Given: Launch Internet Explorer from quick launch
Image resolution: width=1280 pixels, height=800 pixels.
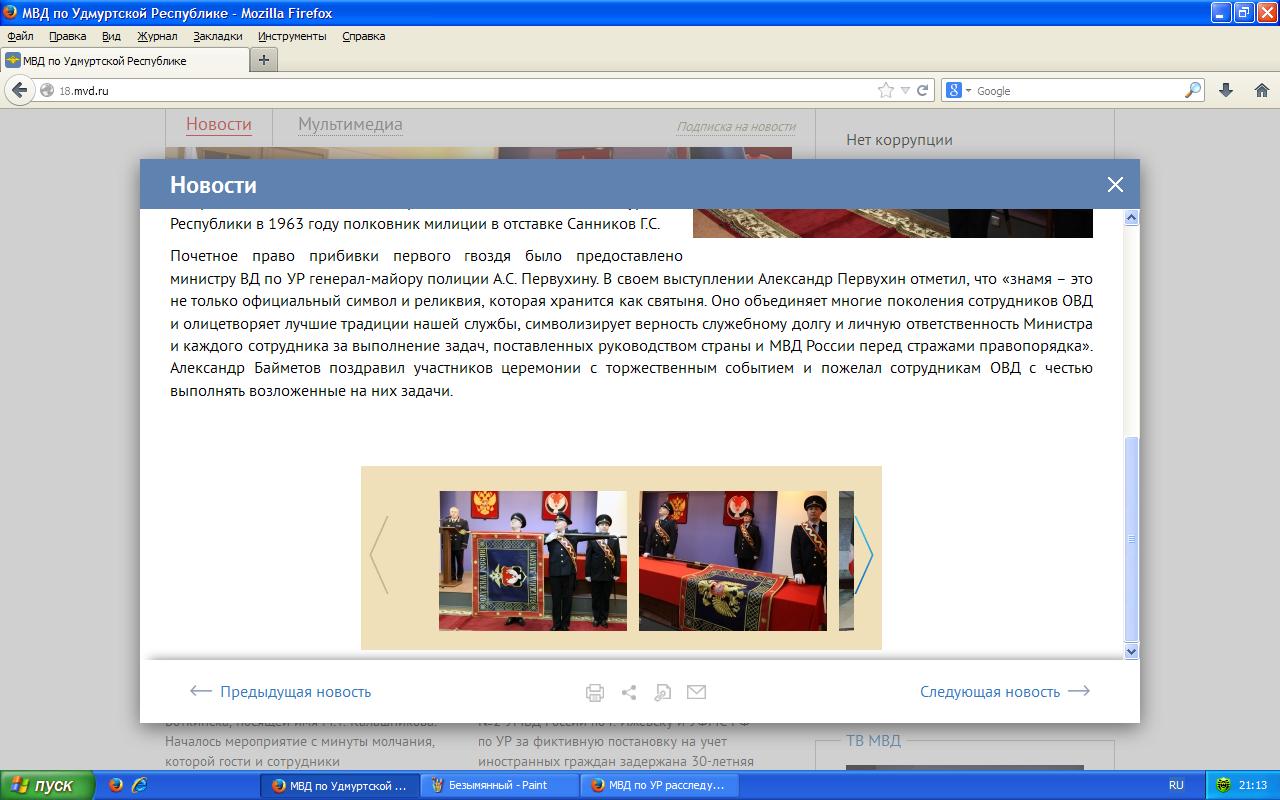Looking at the screenshot, I should [x=140, y=785].
